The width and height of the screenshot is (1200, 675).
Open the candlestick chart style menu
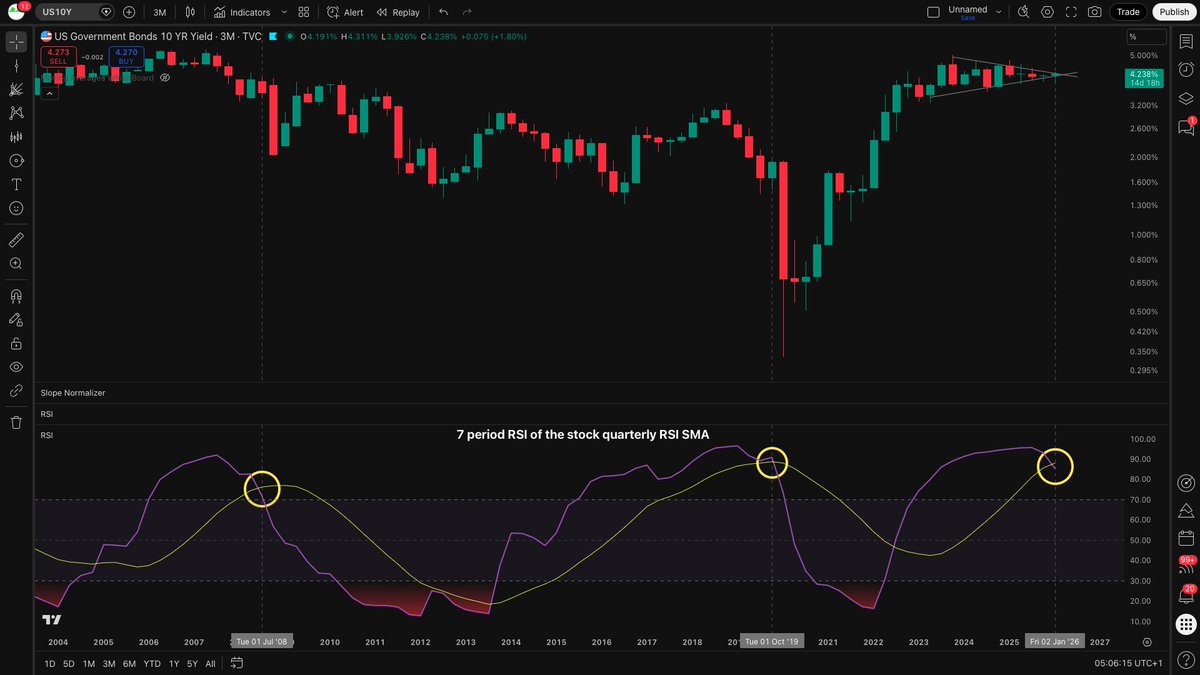point(188,12)
